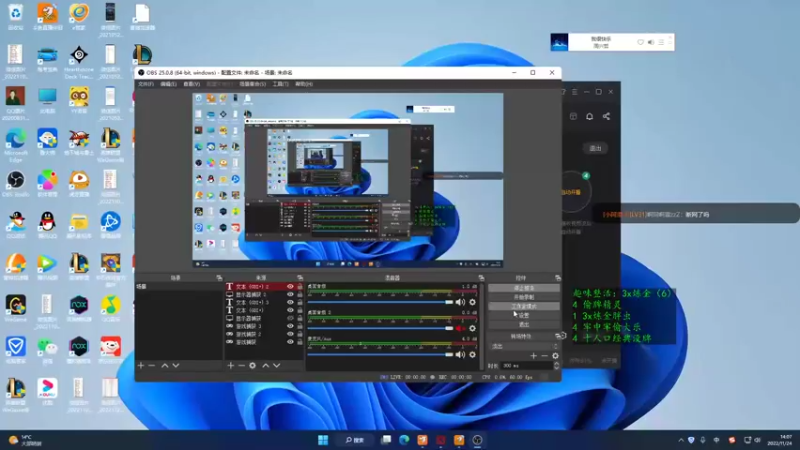The width and height of the screenshot is (800, 450).
Task: Open the 麦克风/Aux mixer settings gear
Action: pyautogui.click(x=472, y=355)
